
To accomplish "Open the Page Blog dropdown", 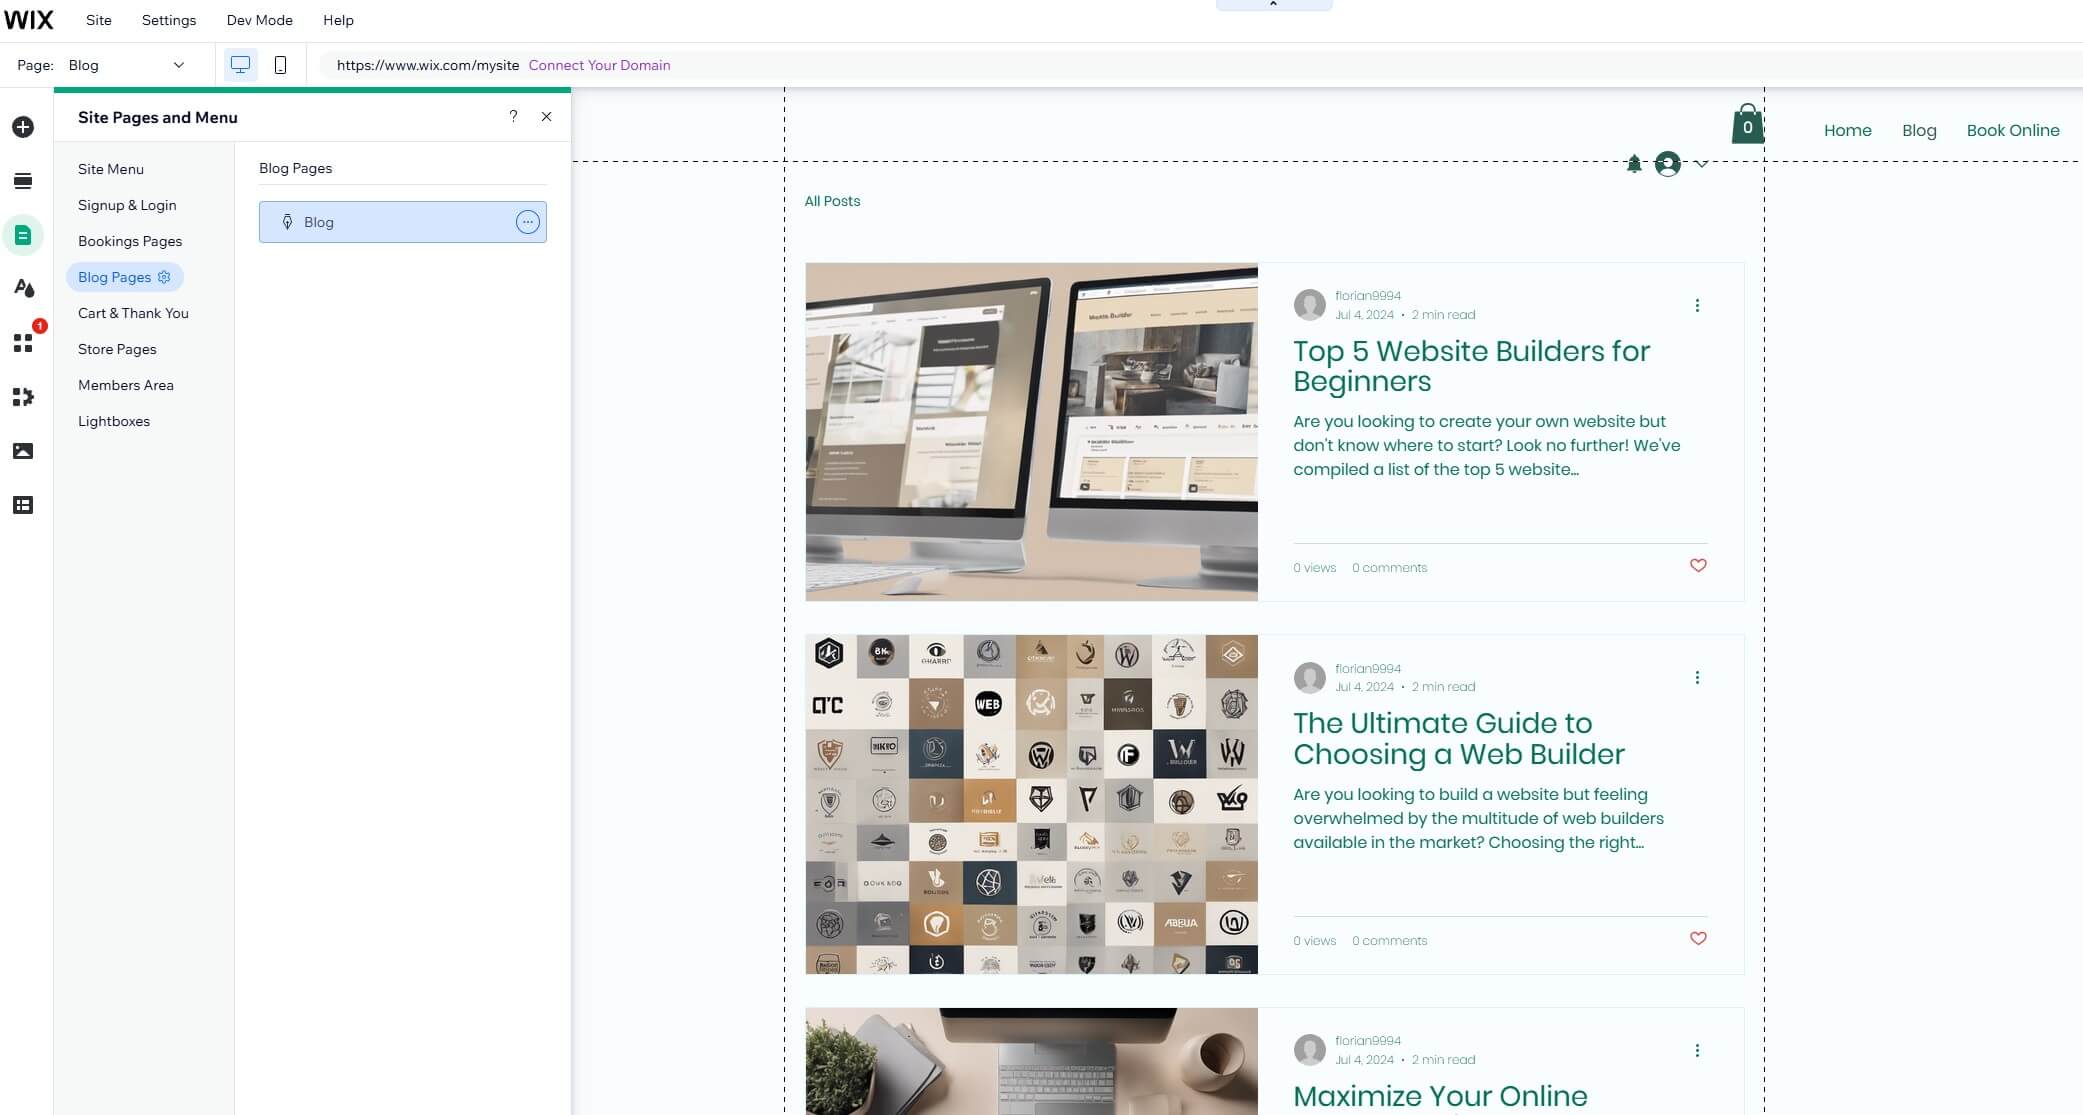I will (127, 65).
